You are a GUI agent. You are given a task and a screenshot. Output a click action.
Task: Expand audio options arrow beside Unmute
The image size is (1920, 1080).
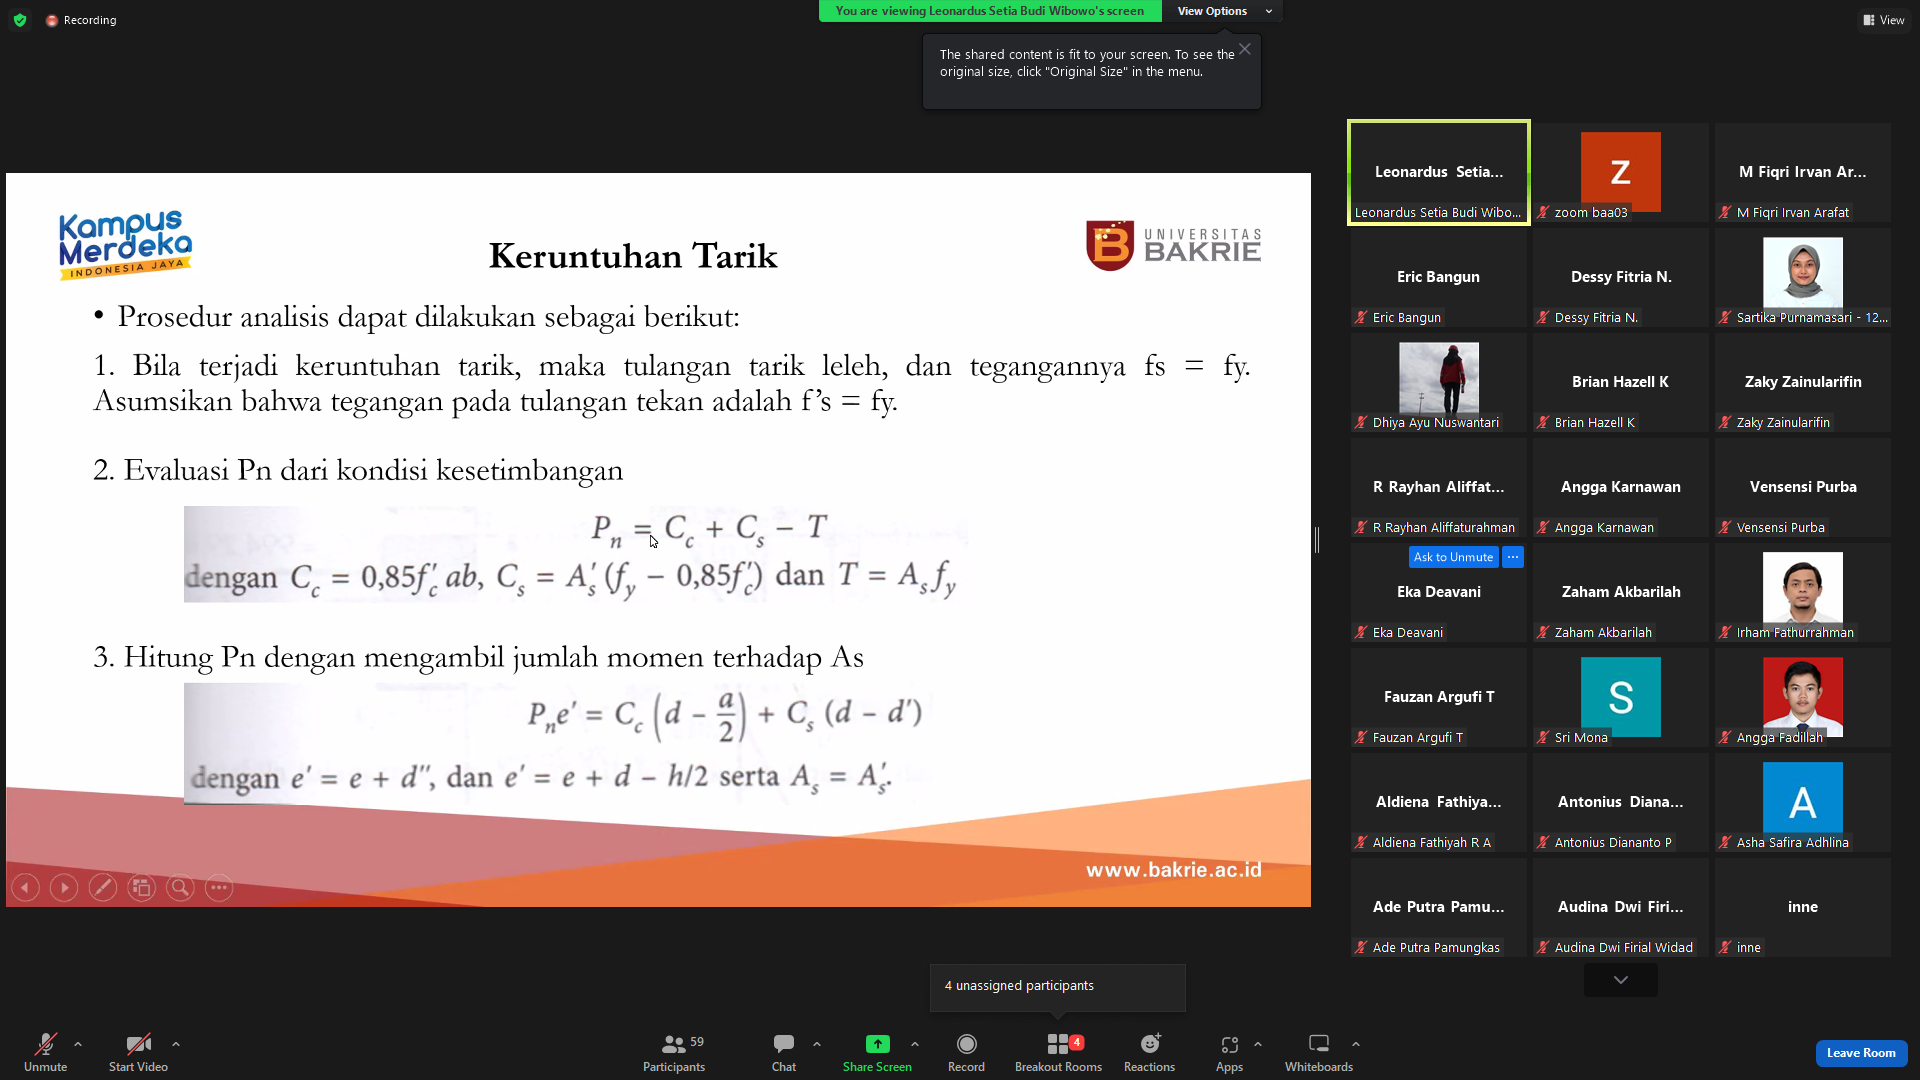coord(78,1044)
